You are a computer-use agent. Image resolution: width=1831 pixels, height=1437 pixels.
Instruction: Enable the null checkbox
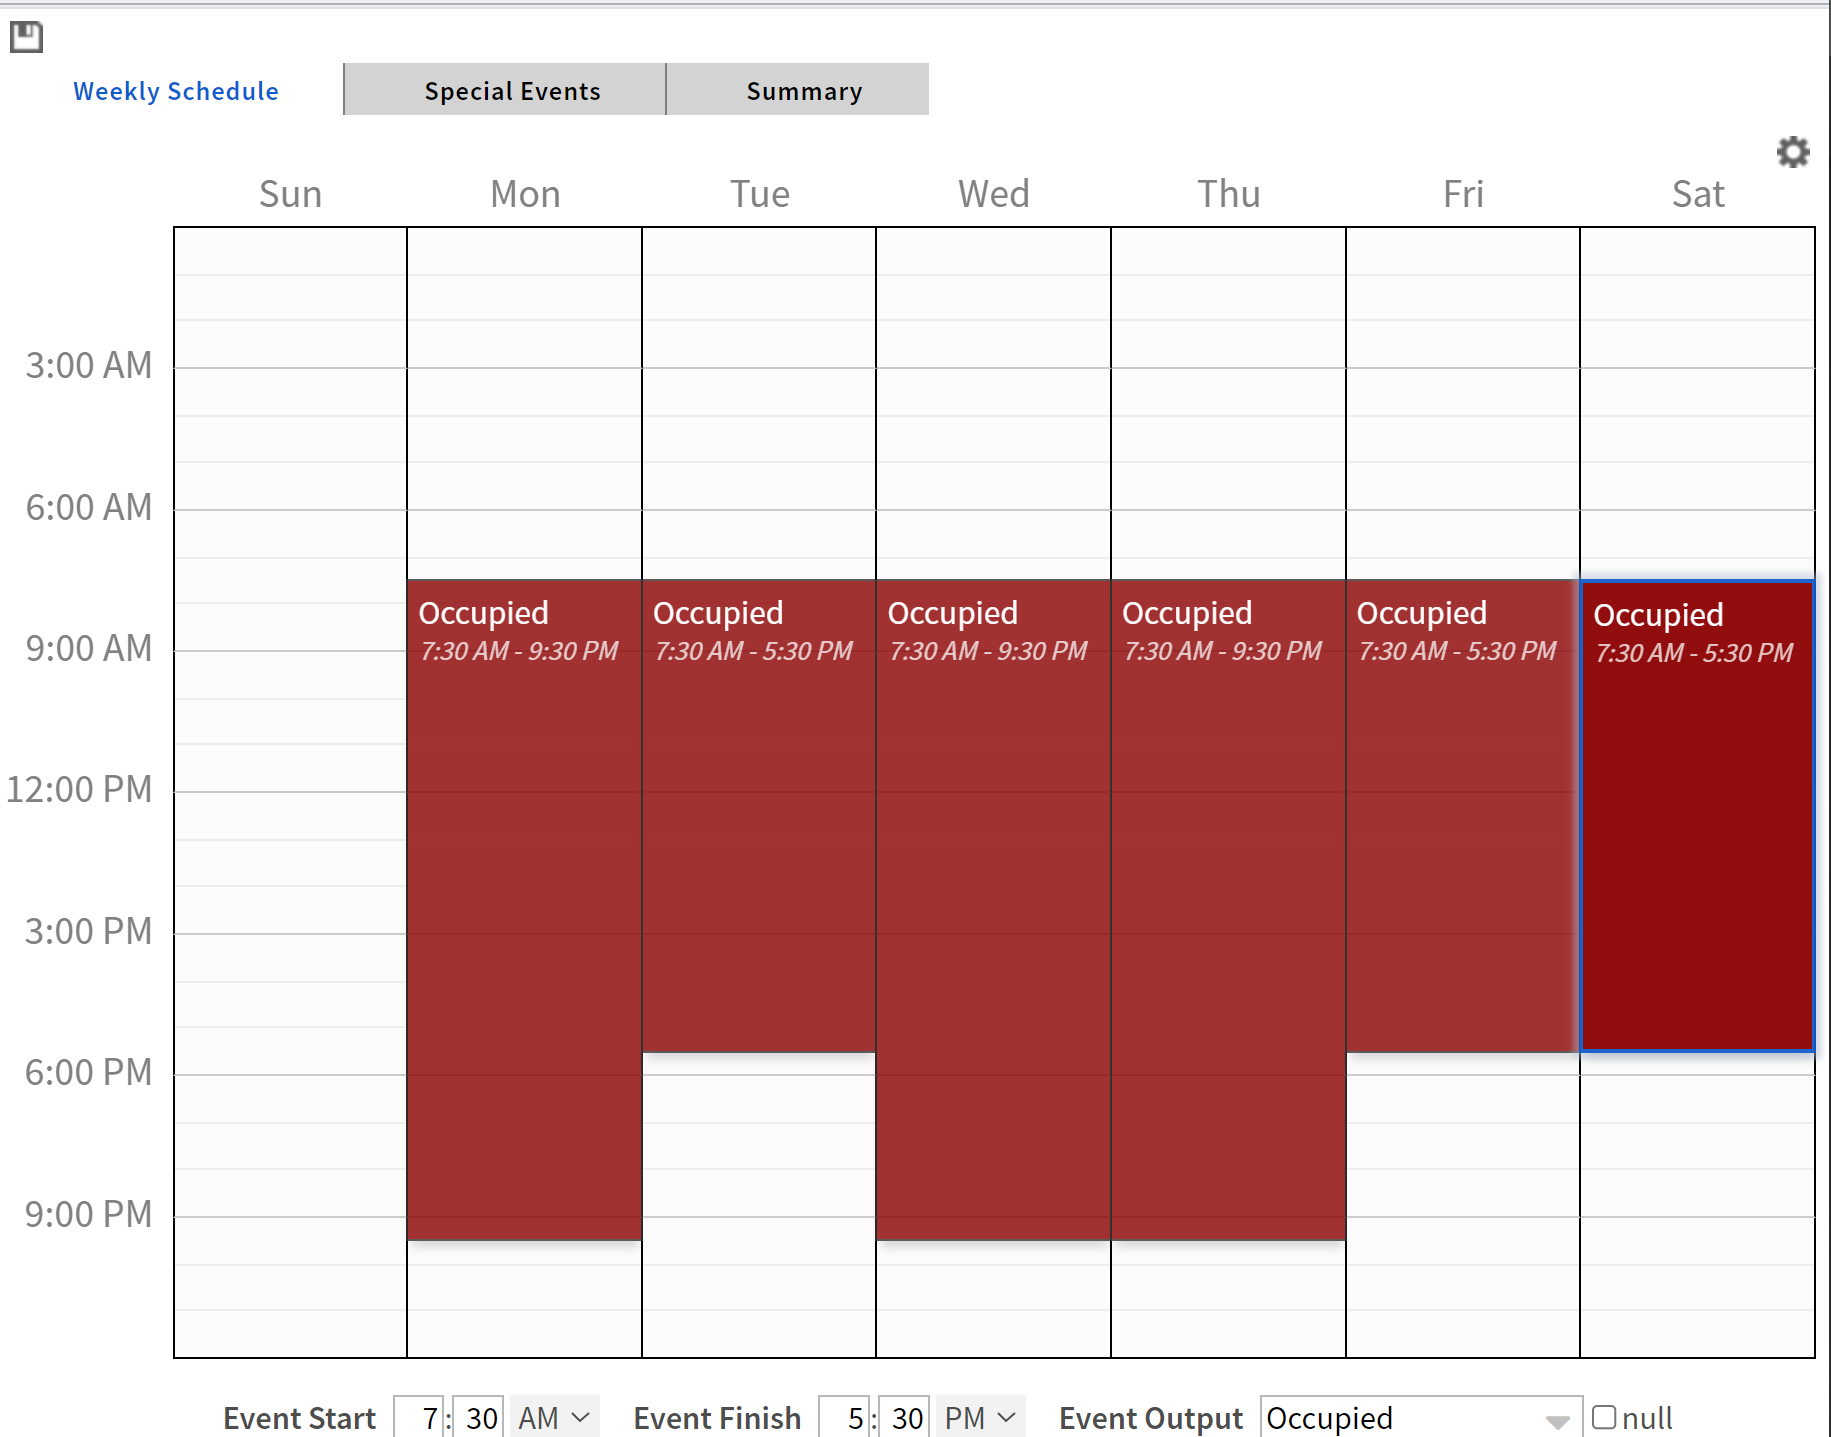tap(1604, 1416)
